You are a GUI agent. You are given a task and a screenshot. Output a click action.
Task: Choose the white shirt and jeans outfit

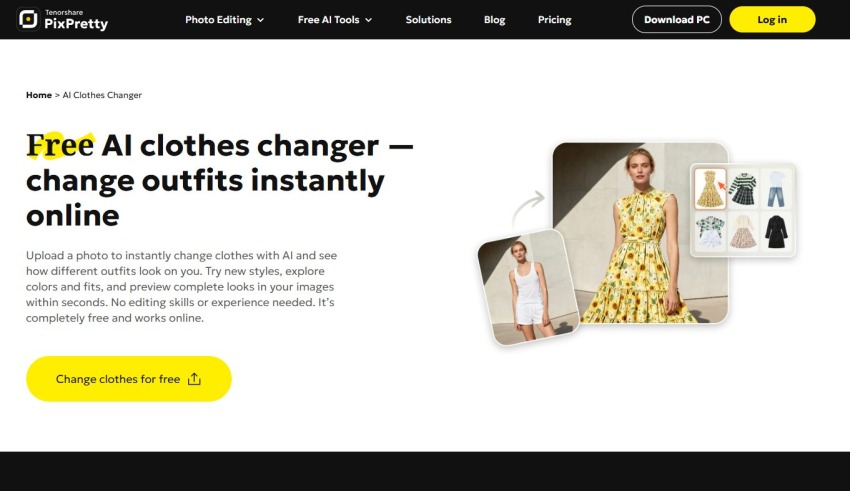coord(776,189)
